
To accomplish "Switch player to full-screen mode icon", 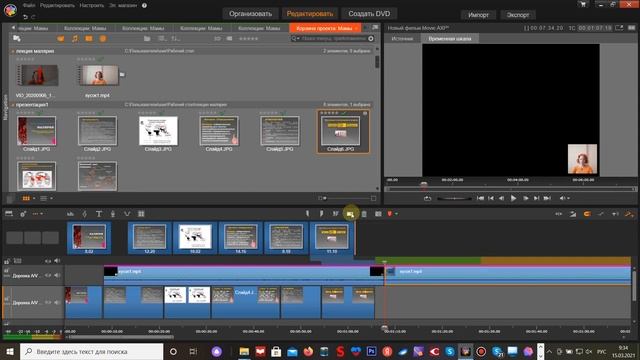I will coord(620,28).
